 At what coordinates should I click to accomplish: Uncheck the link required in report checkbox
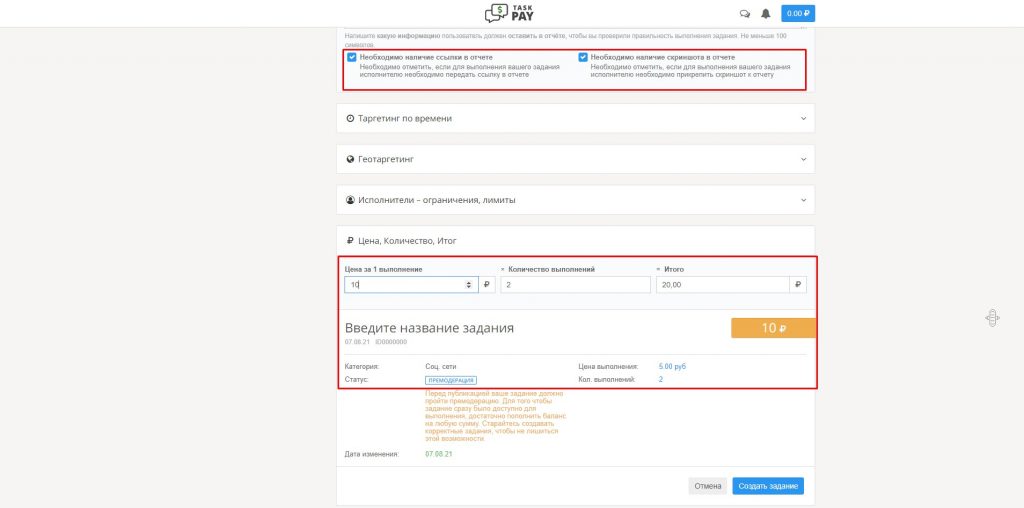tap(352, 57)
